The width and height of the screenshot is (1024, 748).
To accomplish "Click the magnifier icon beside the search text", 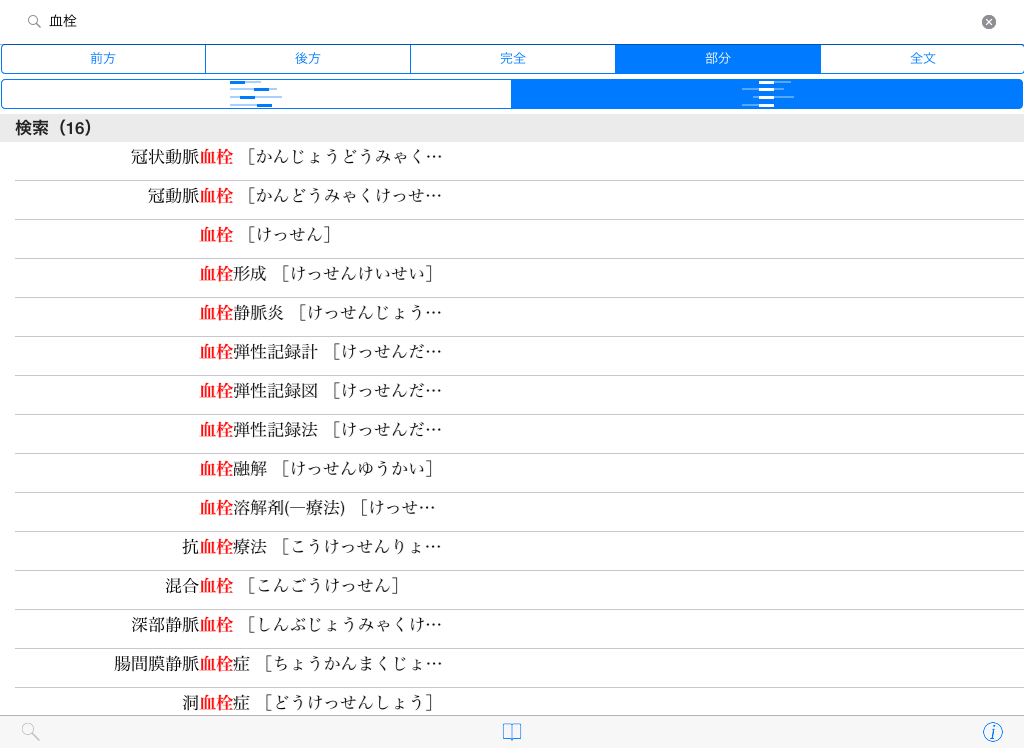I will (34, 21).
